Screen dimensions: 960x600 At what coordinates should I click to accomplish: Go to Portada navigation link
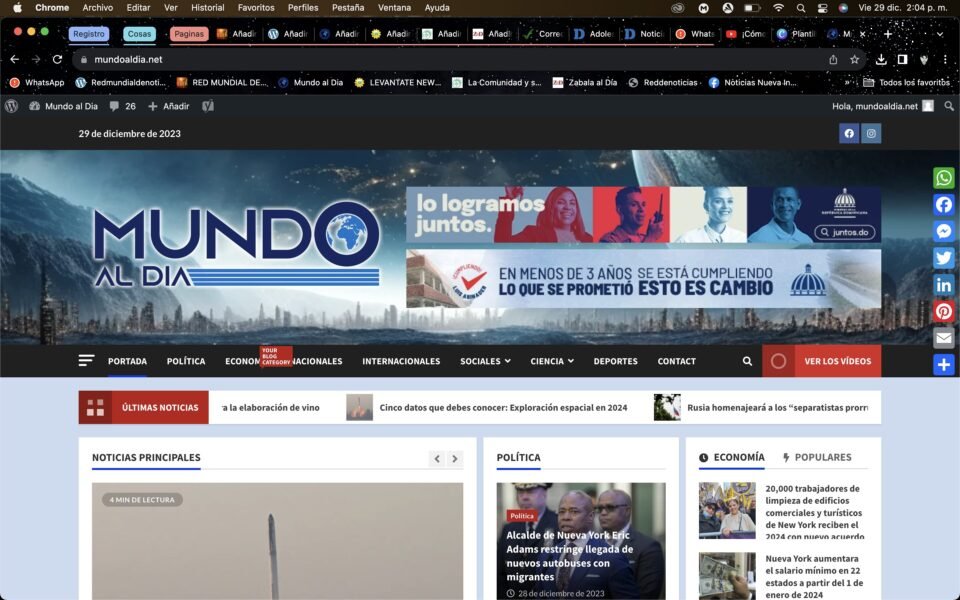pyautogui.click(x=127, y=361)
